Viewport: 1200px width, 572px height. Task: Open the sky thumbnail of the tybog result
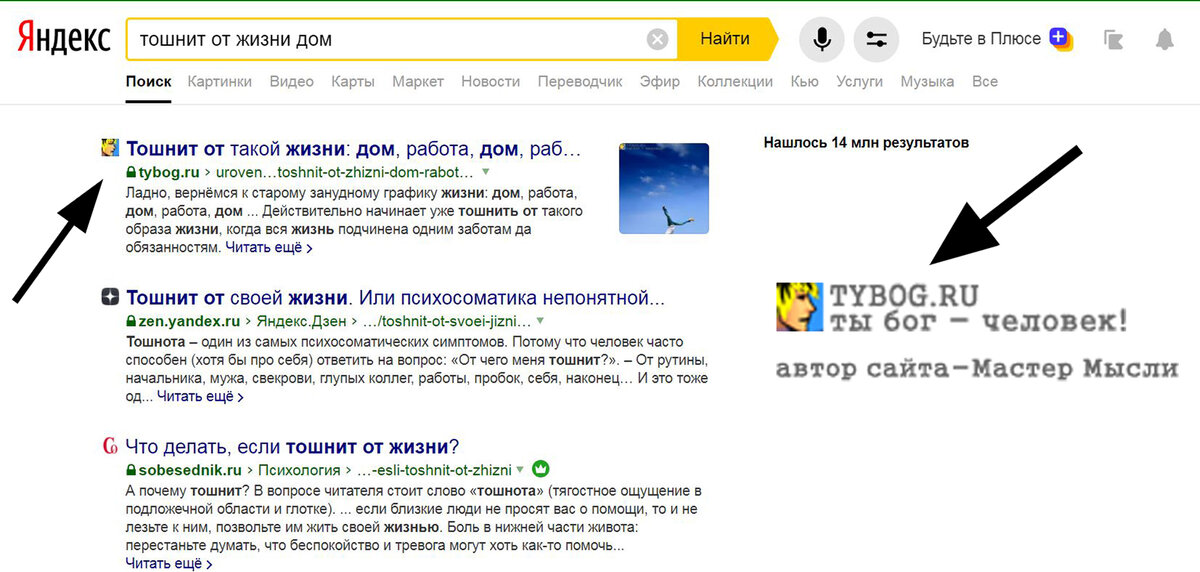664,188
